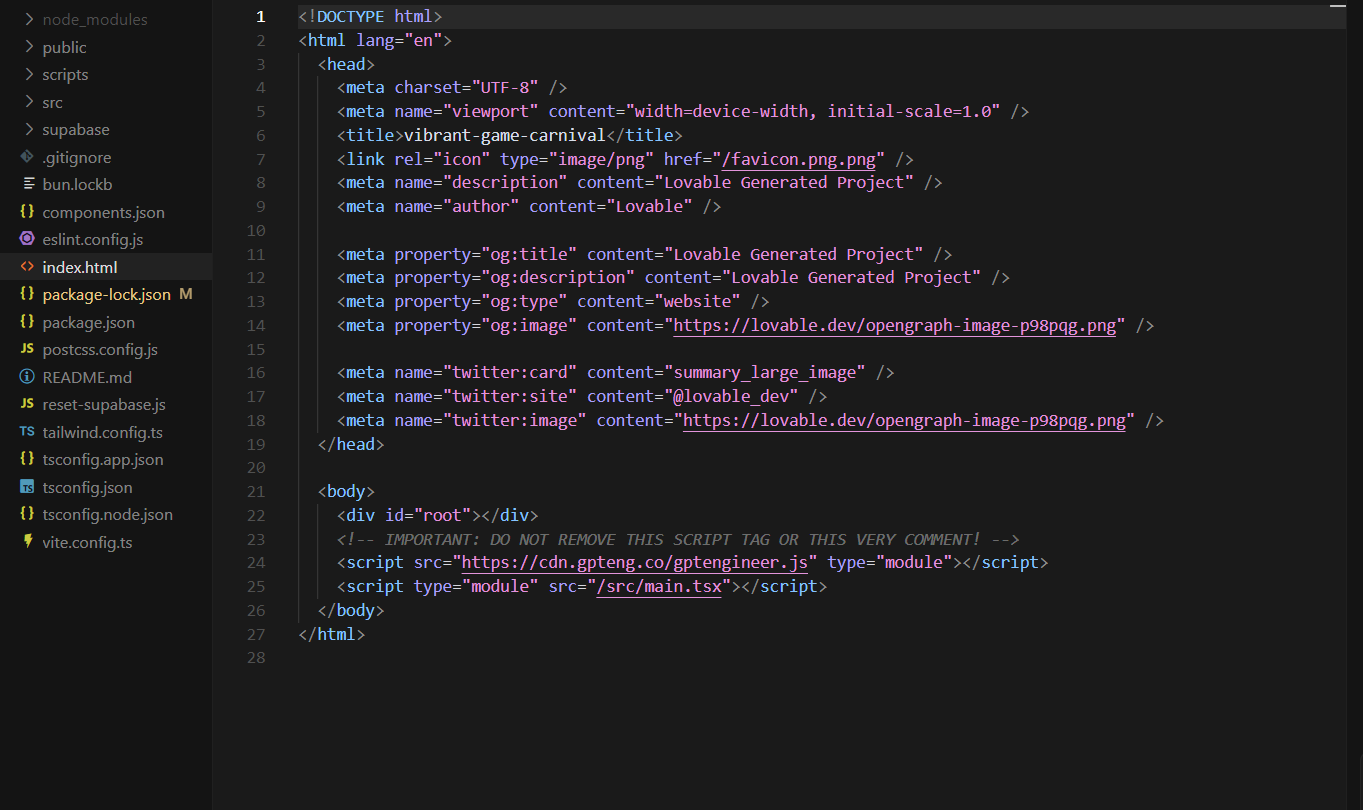Click the reset-supabase.js JS icon
Image resolution: width=1363 pixels, height=810 pixels.
click(27, 405)
